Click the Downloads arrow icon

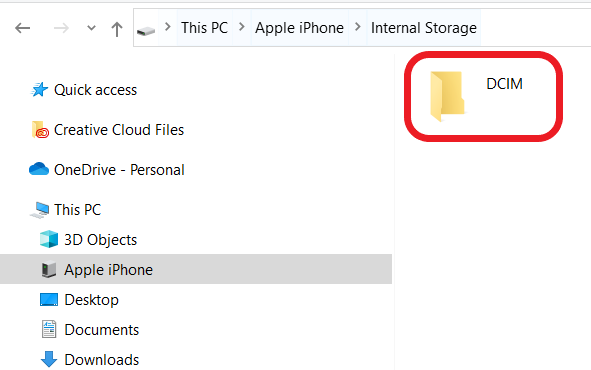tap(49, 359)
